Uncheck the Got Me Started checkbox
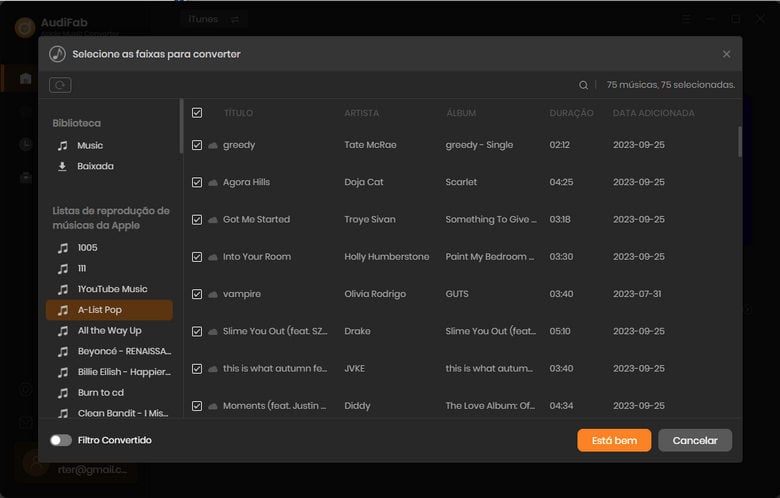The width and height of the screenshot is (780, 498). [x=197, y=220]
